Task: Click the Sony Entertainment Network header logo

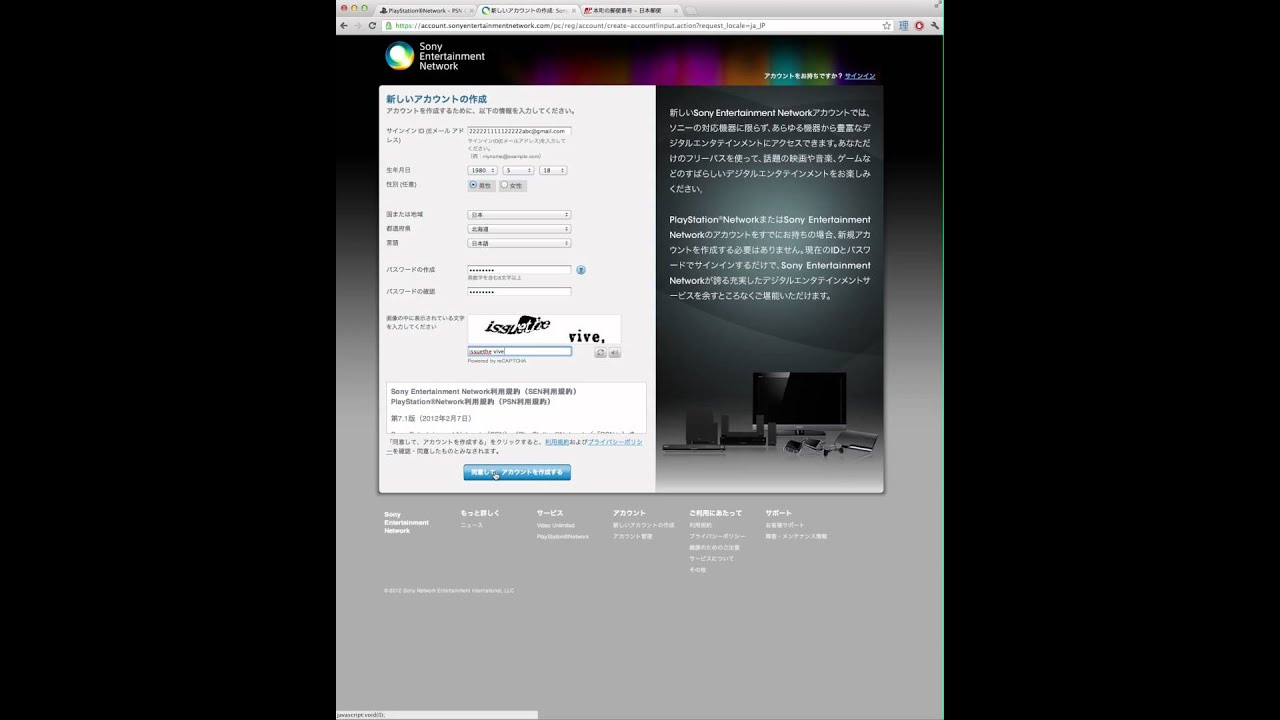Action: pos(435,55)
